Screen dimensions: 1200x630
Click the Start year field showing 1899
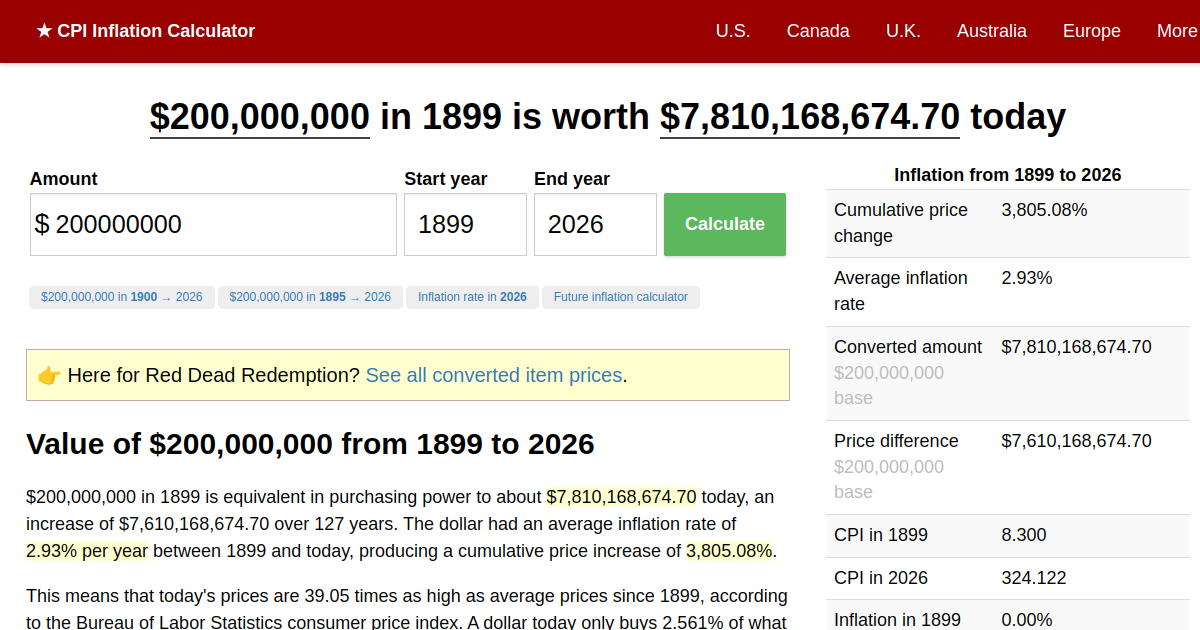465,224
